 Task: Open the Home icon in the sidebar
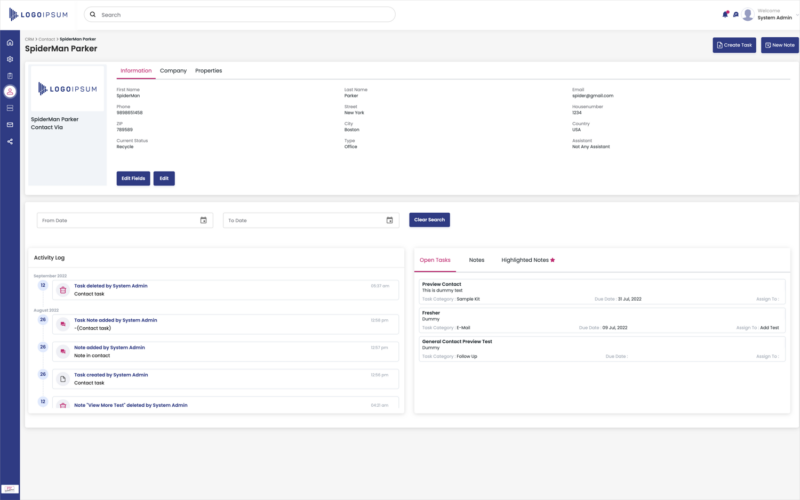[10, 43]
